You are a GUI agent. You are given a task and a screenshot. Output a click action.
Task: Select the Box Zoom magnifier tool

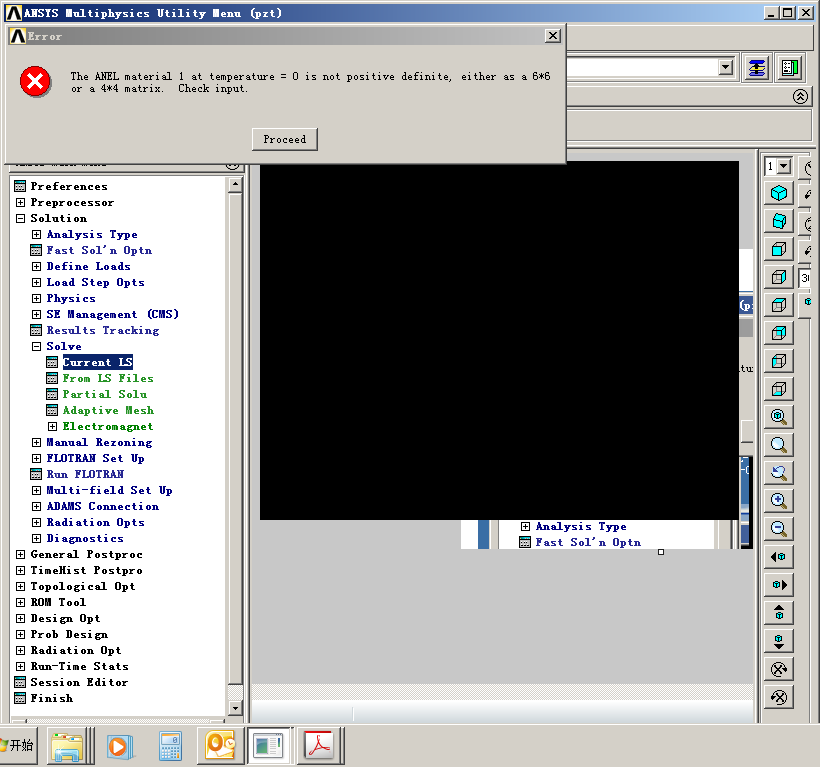[x=779, y=445]
